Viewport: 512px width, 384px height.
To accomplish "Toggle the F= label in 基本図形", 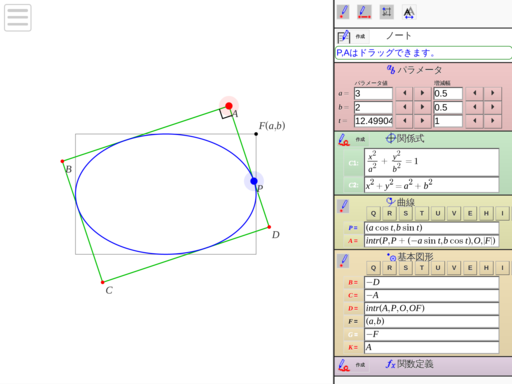I will [x=353, y=321].
